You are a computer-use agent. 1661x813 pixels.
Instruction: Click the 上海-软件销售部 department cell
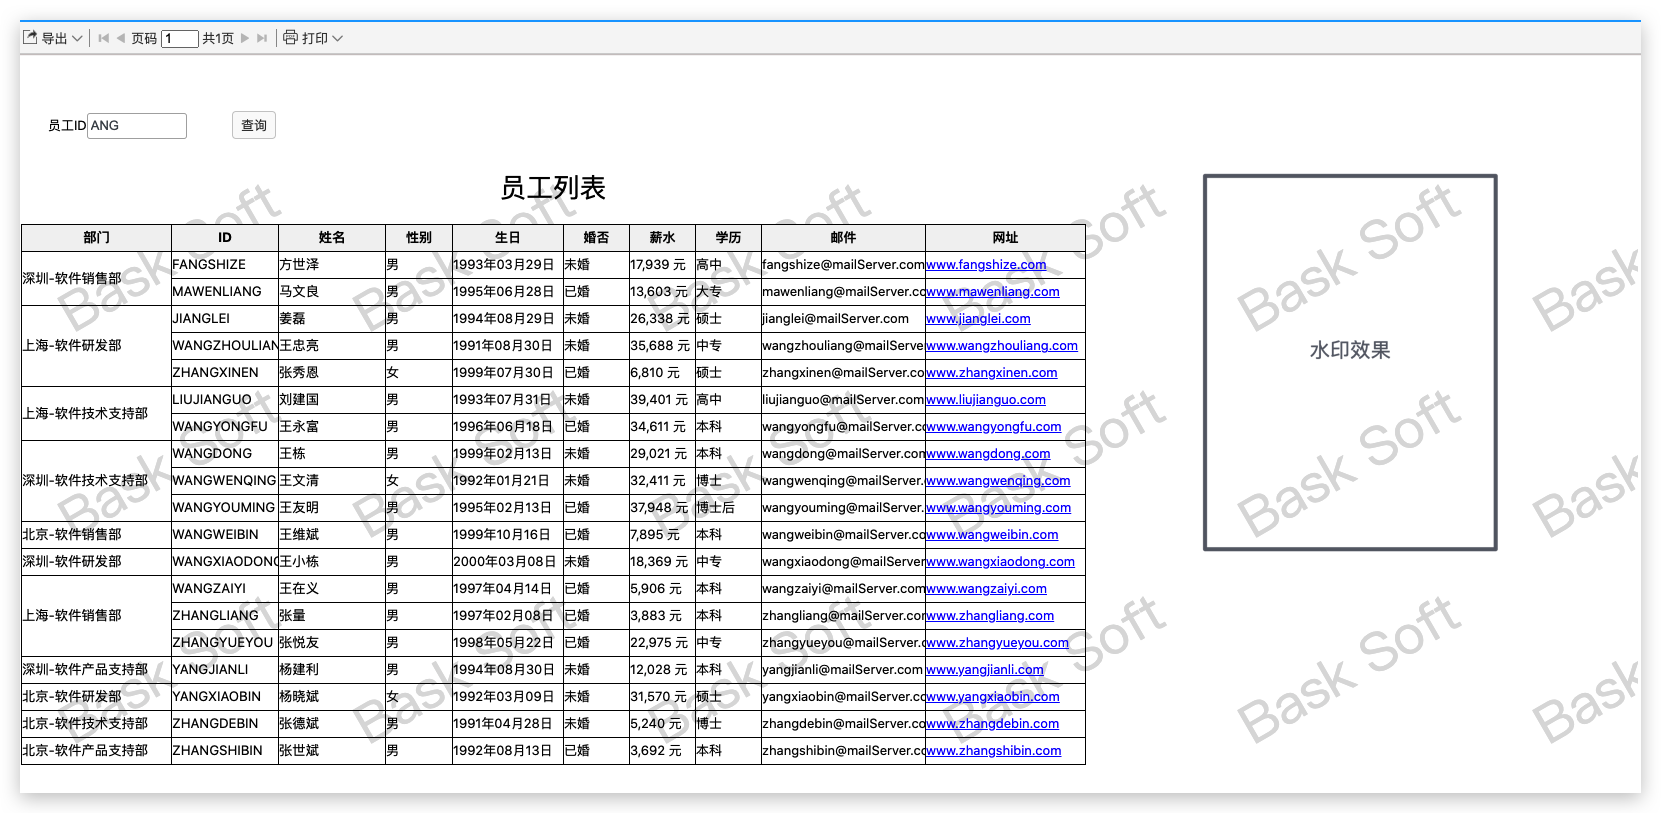97,616
